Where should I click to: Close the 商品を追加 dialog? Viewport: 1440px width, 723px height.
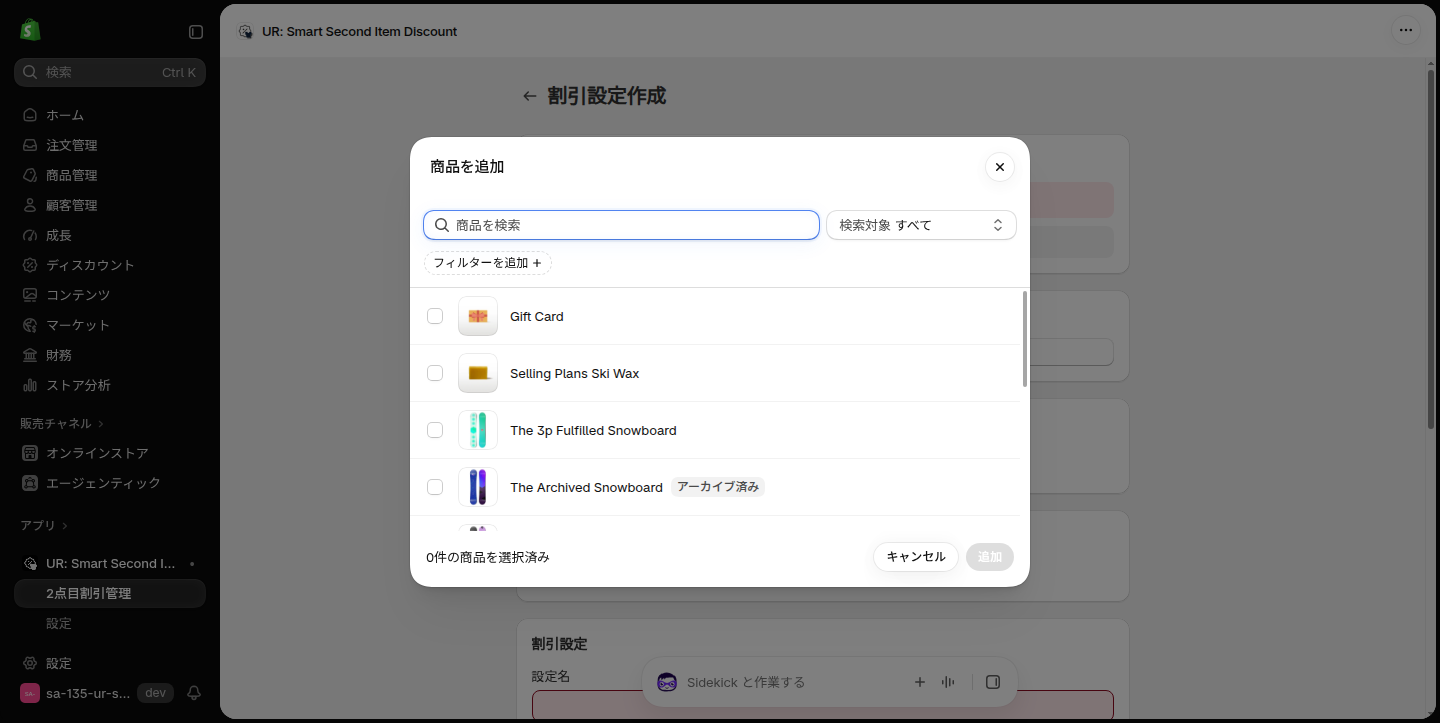click(1000, 167)
